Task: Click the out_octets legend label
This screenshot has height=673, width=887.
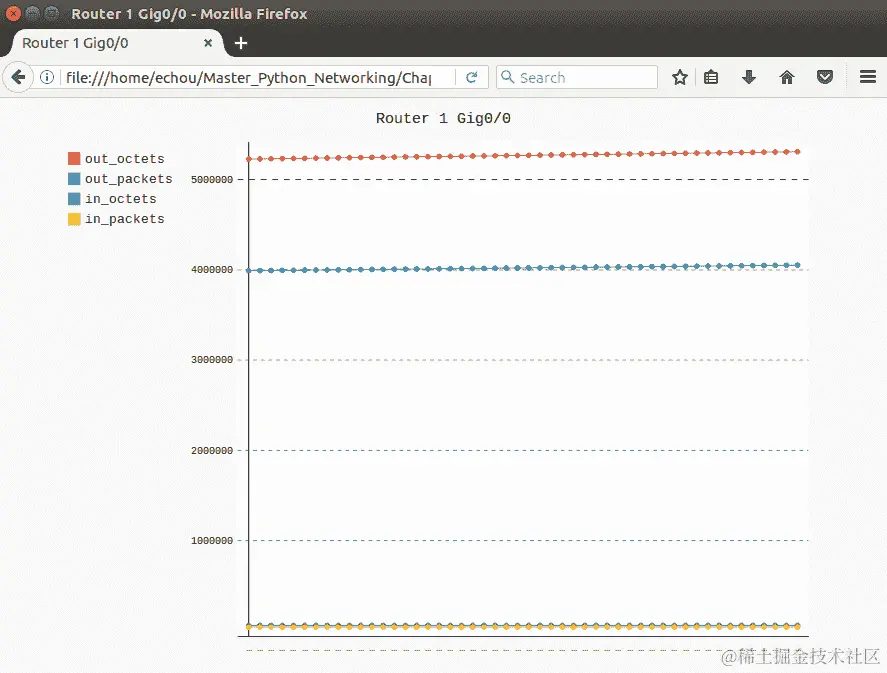Action: [124, 159]
